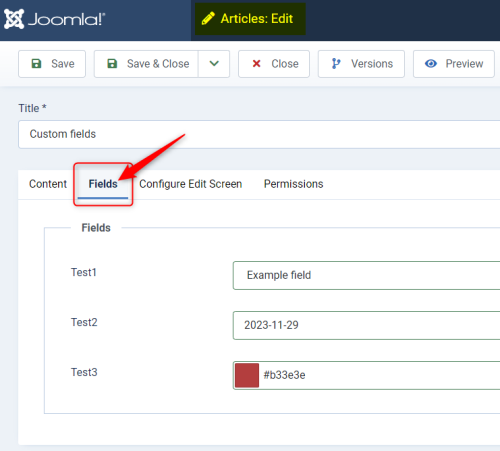Click the Close button
The height and width of the screenshot is (451, 500).
pyautogui.click(x=274, y=64)
